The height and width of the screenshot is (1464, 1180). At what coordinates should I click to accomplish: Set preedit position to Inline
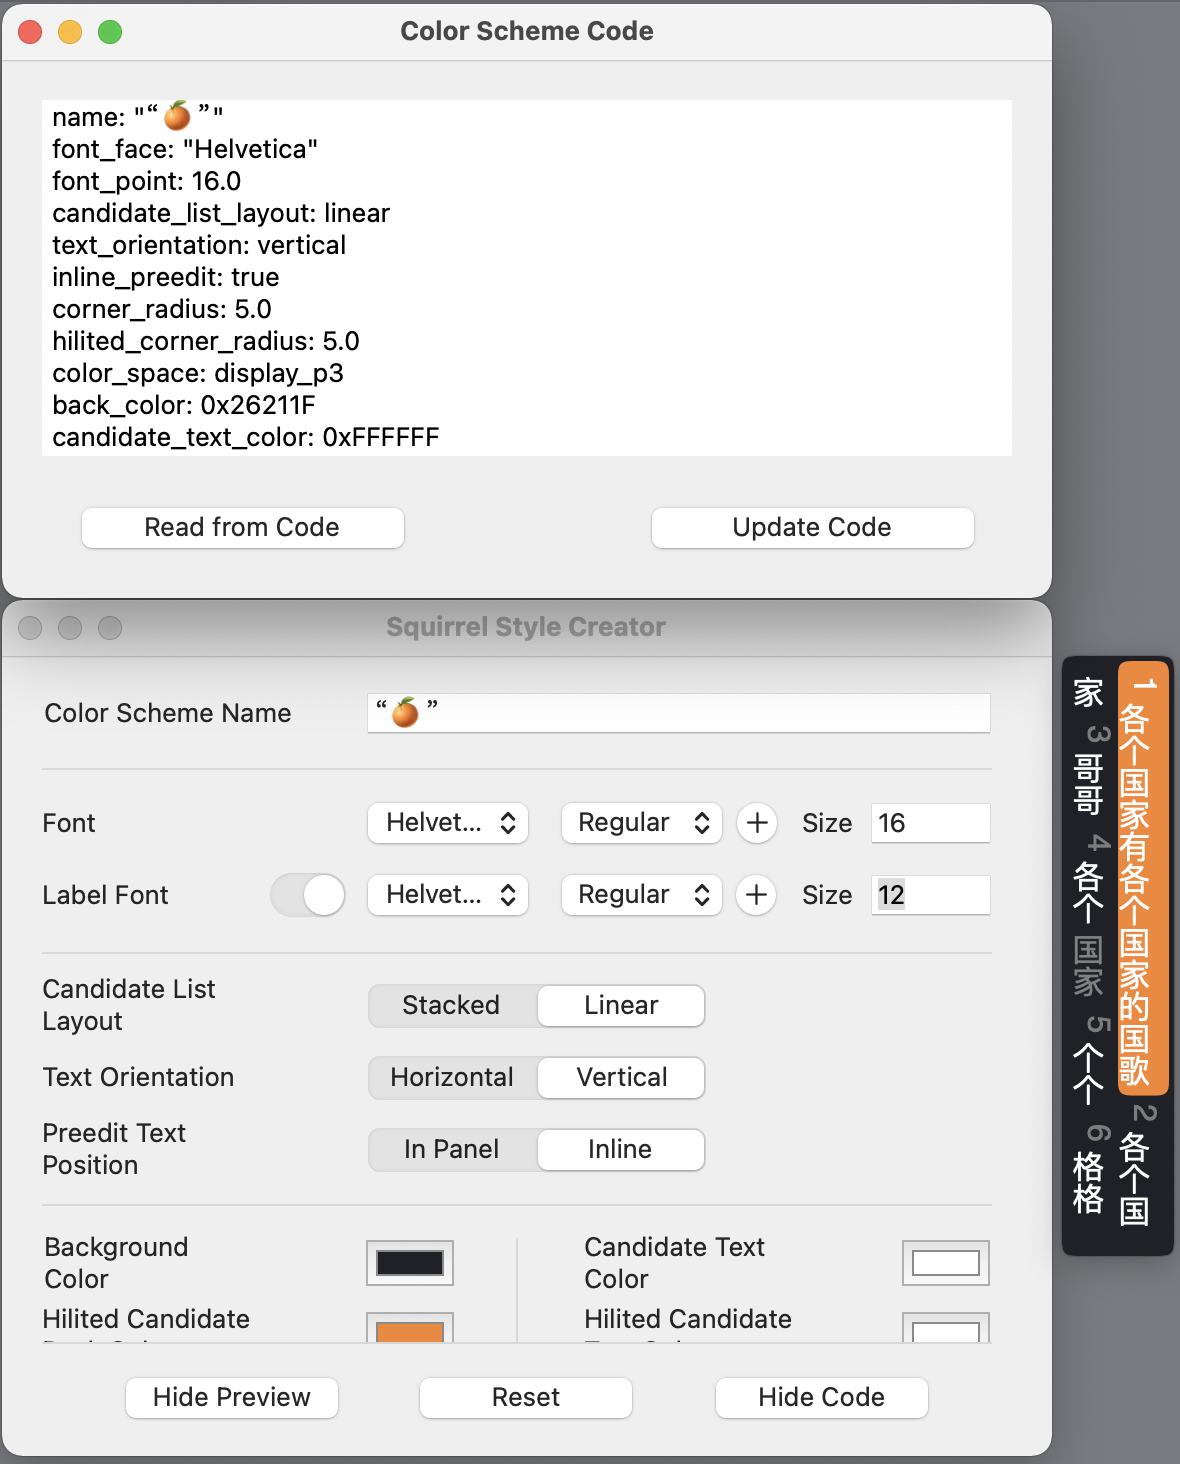click(621, 1150)
